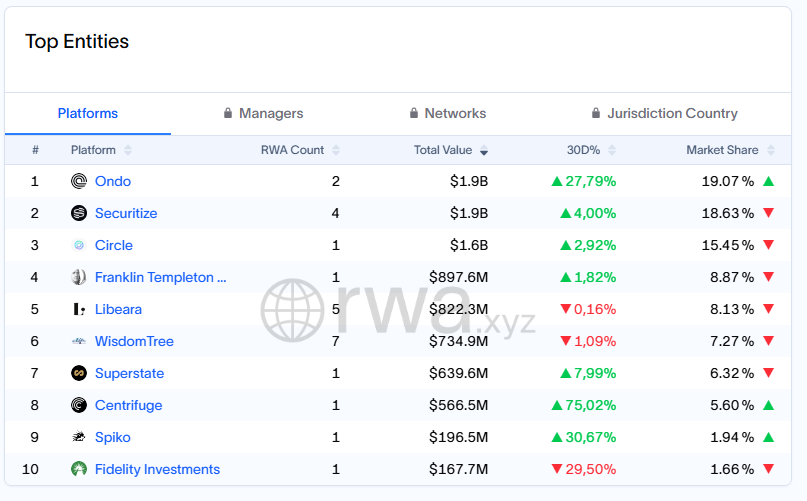Sort by Market Share column arrows

(770, 150)
